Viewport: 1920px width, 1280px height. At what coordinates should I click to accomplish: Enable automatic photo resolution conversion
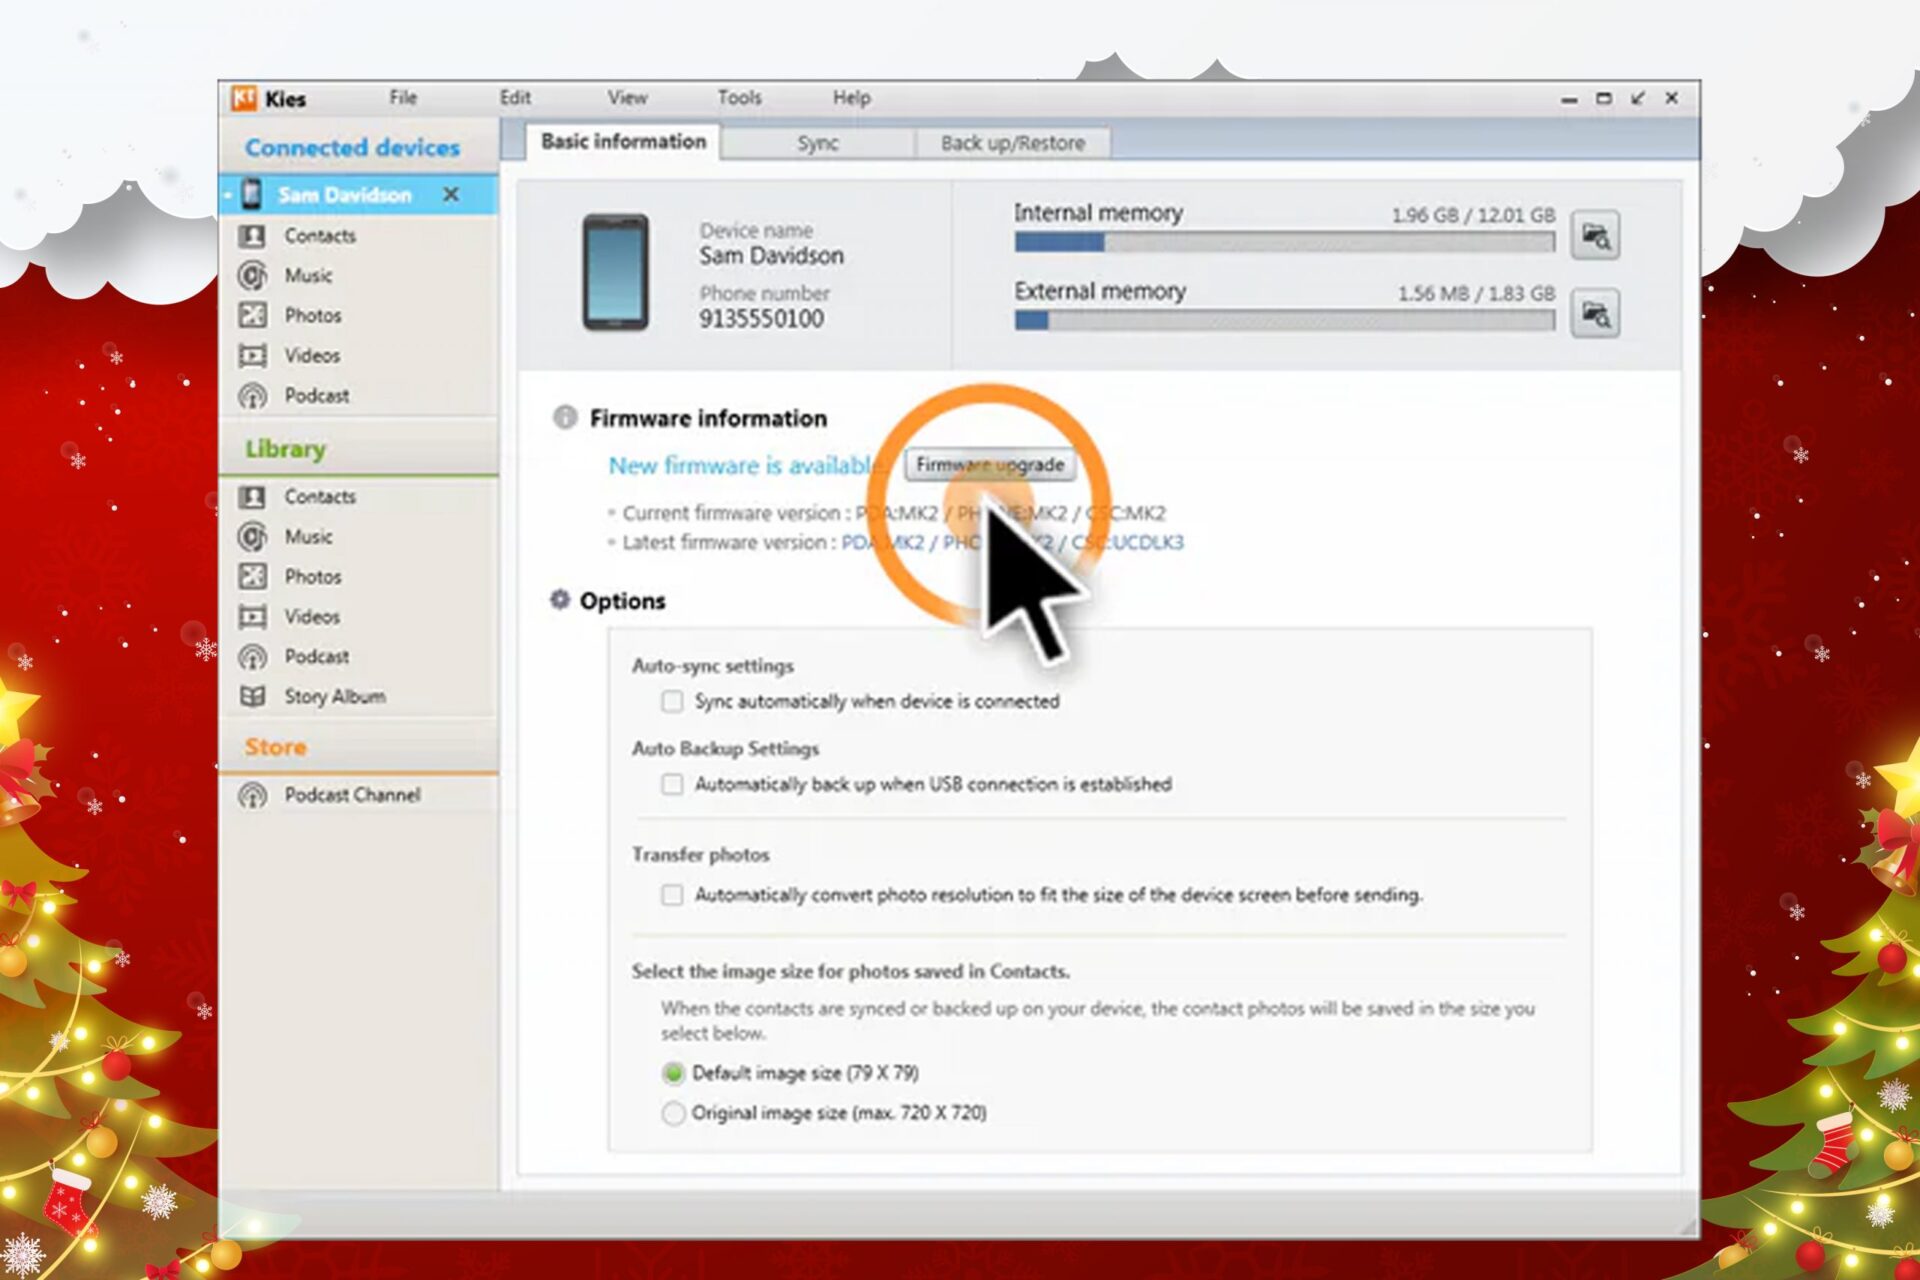pyautogui.click(x=672, y=895)
